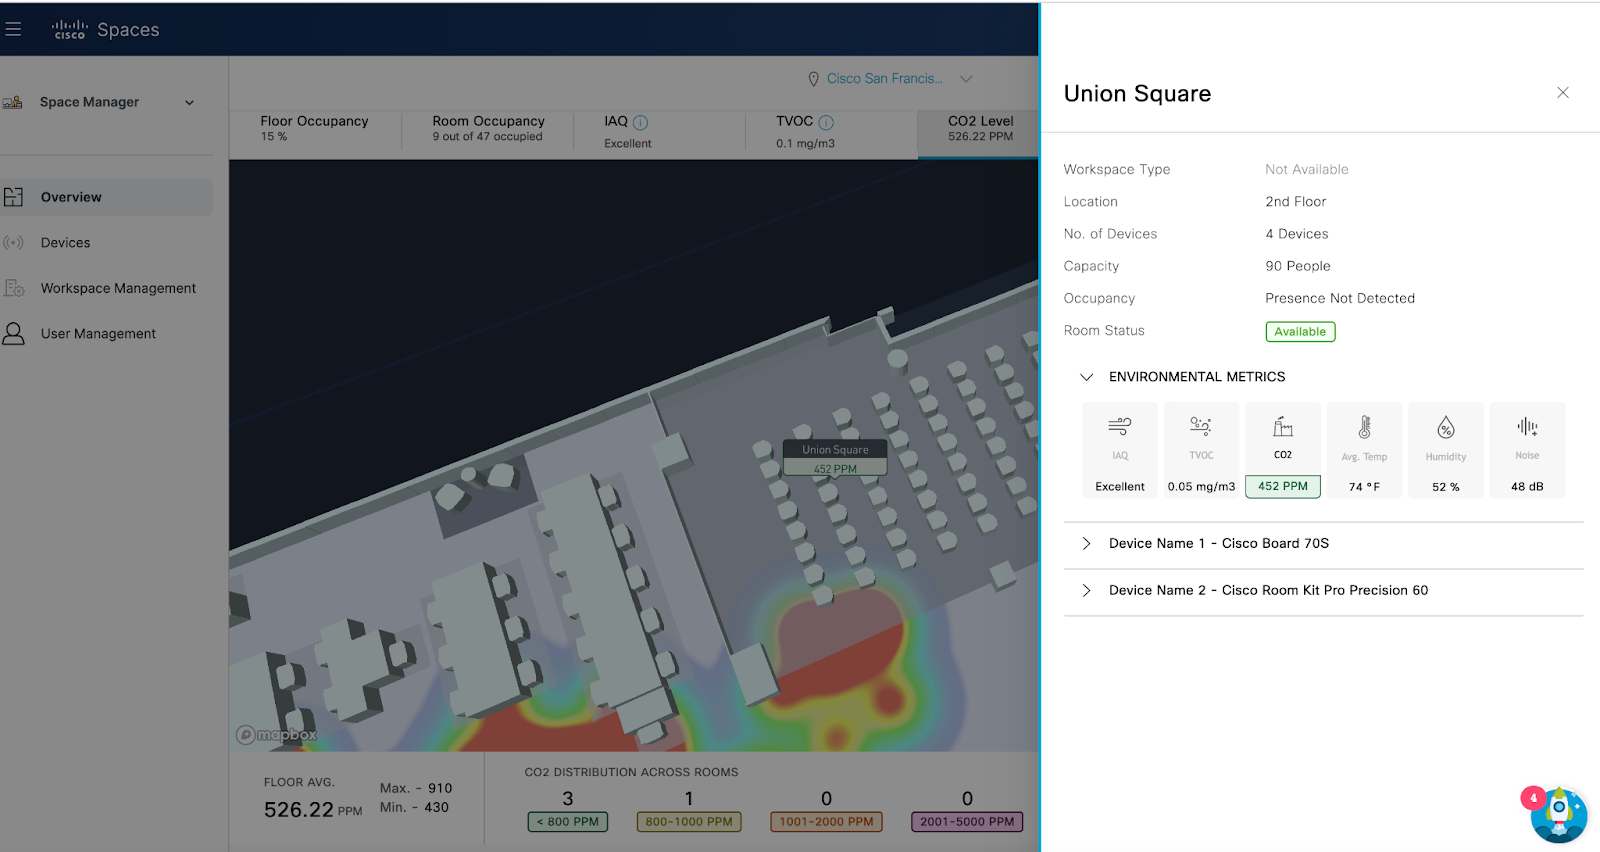1600x852 pixels.
Task: Open Workspace Management in the sidebar
Action: click(118, 288)
